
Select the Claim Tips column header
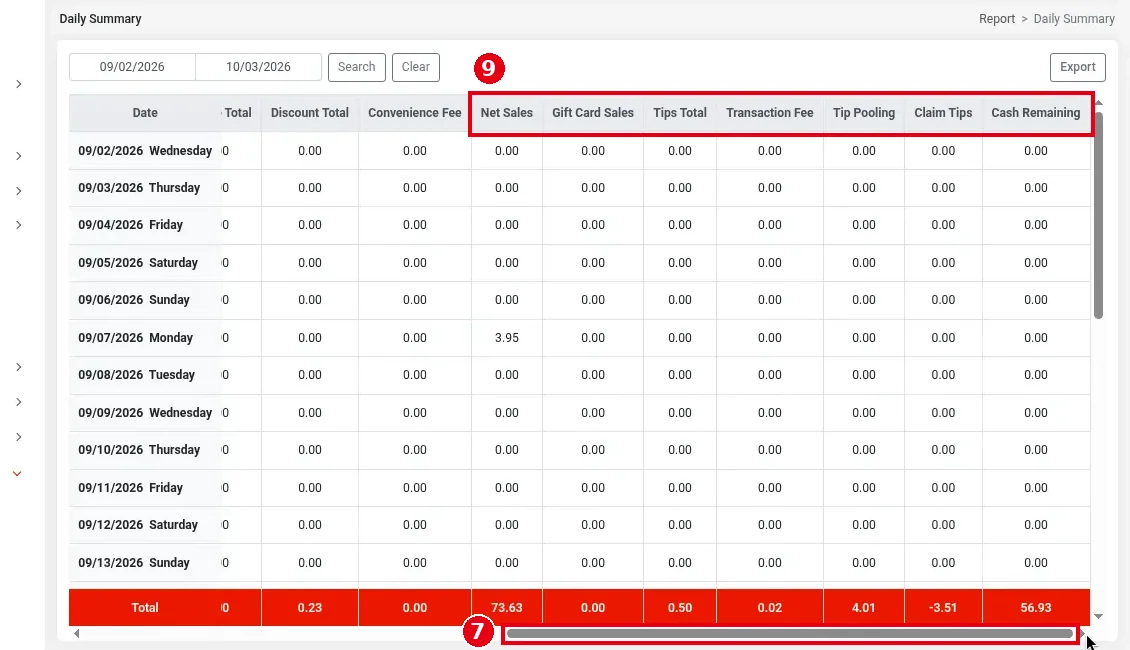(x=943, y=112)
